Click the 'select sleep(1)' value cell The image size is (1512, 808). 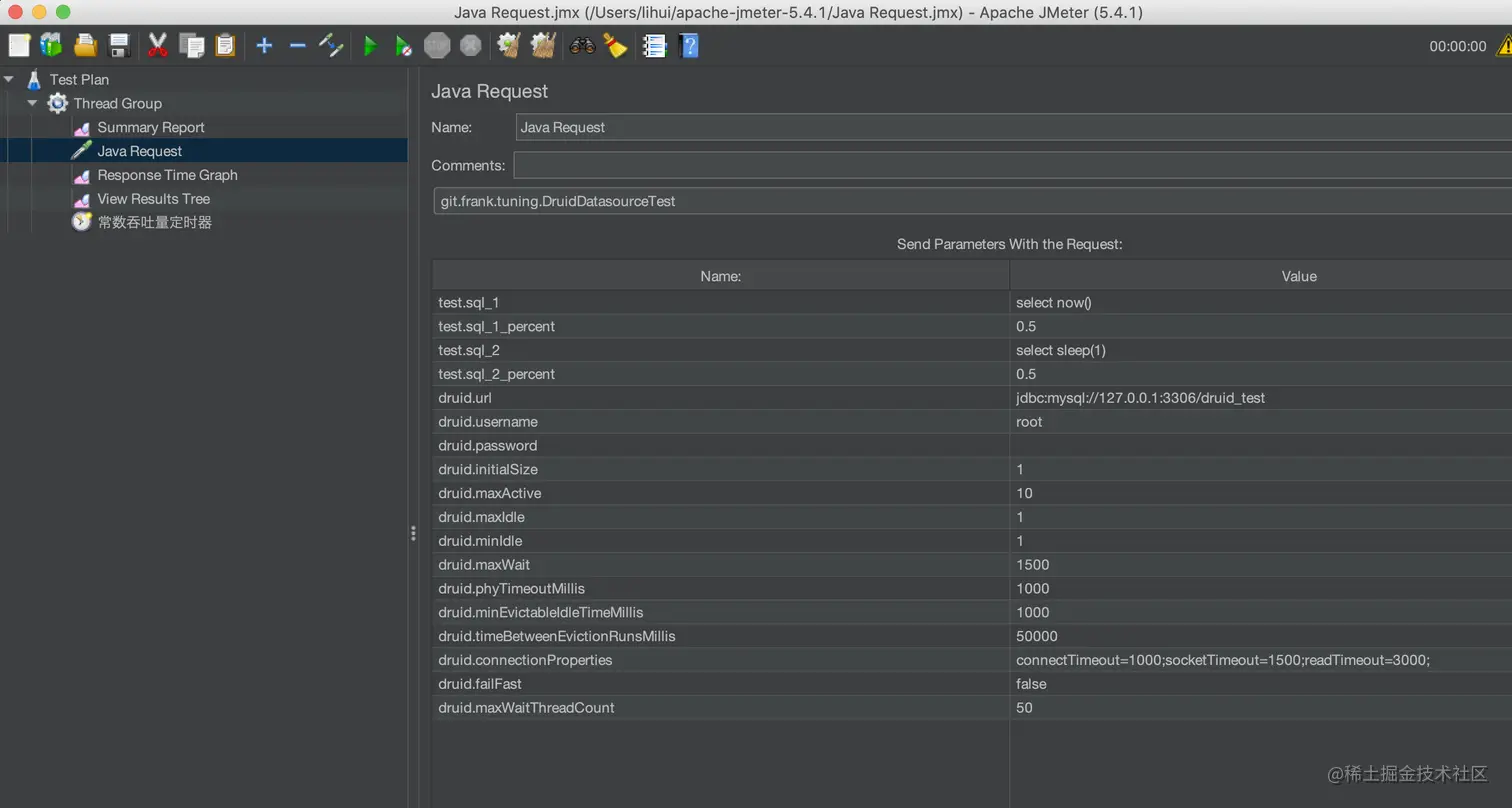(1260, 350)
